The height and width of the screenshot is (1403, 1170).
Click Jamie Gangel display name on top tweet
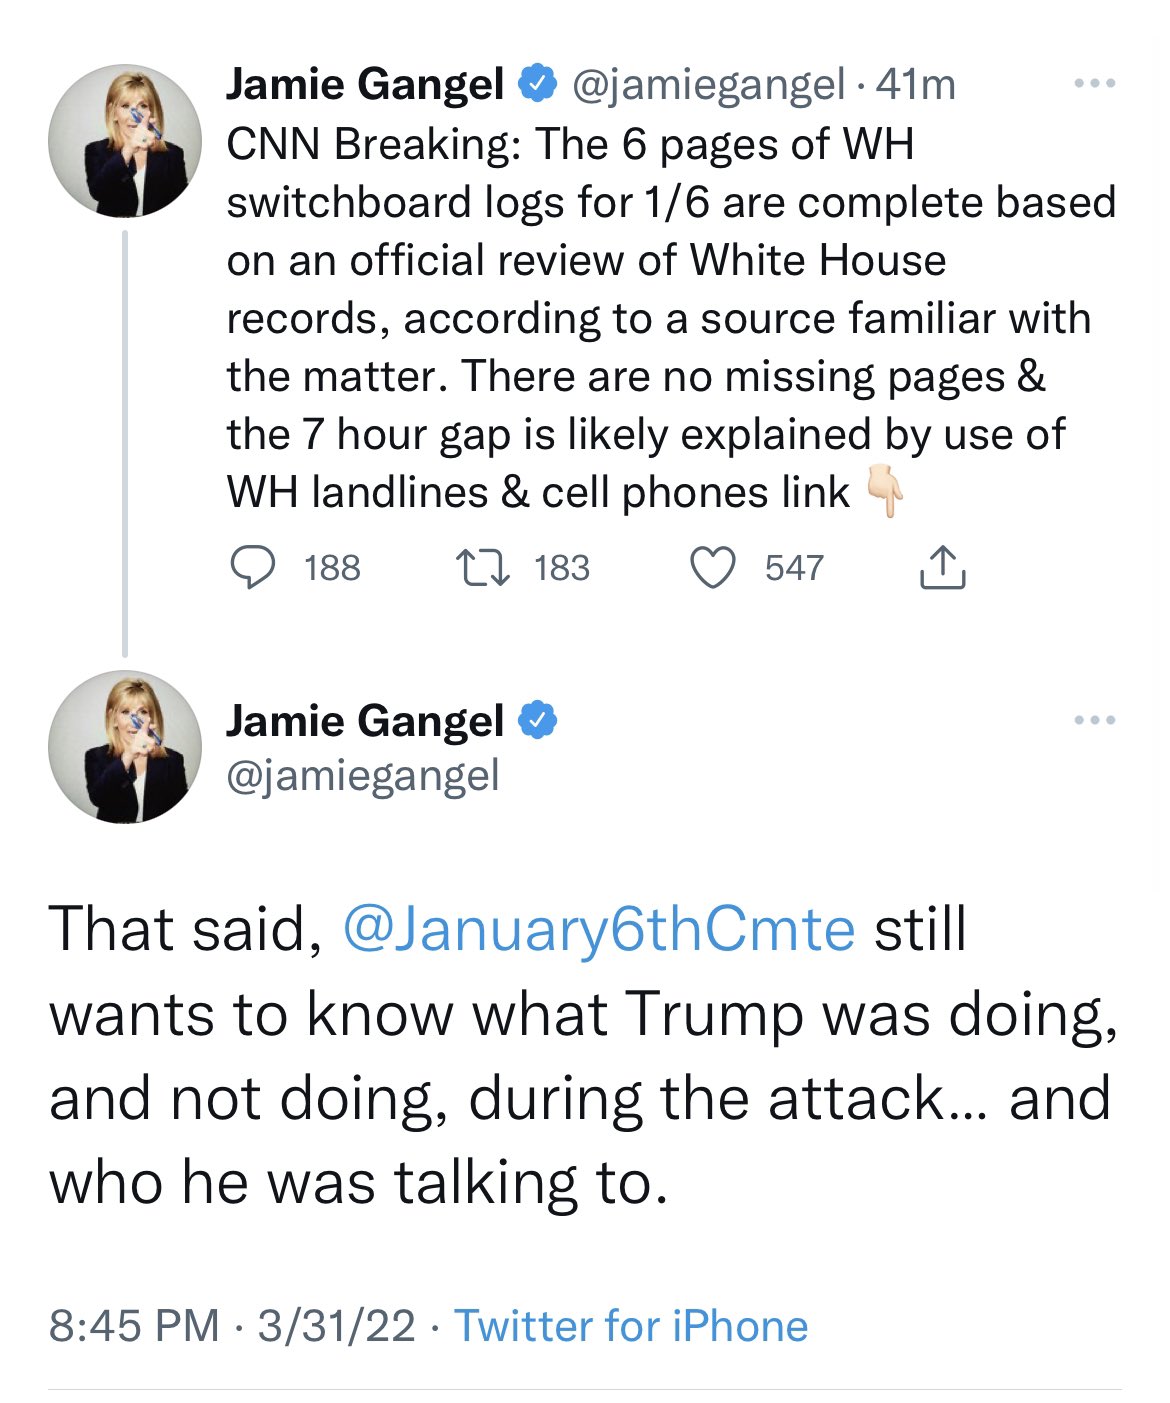pos(365,85)
